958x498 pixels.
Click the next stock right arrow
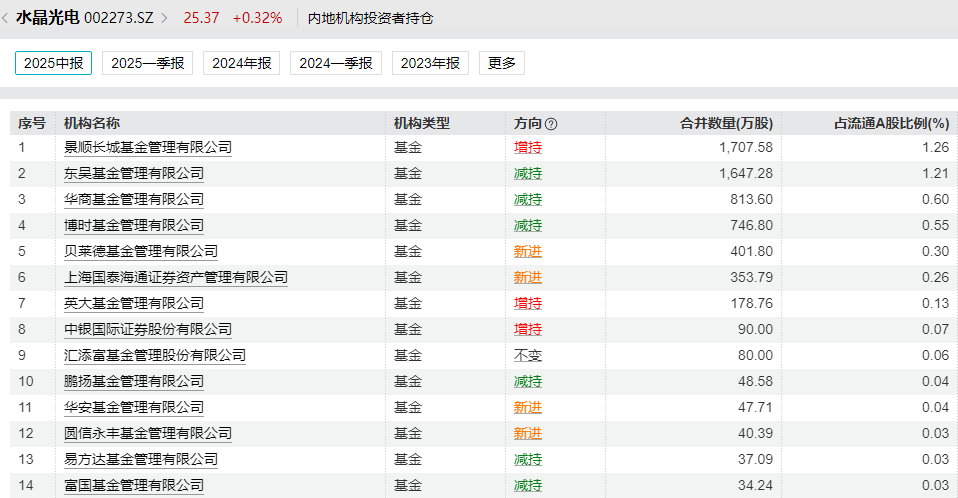(165, 18)
